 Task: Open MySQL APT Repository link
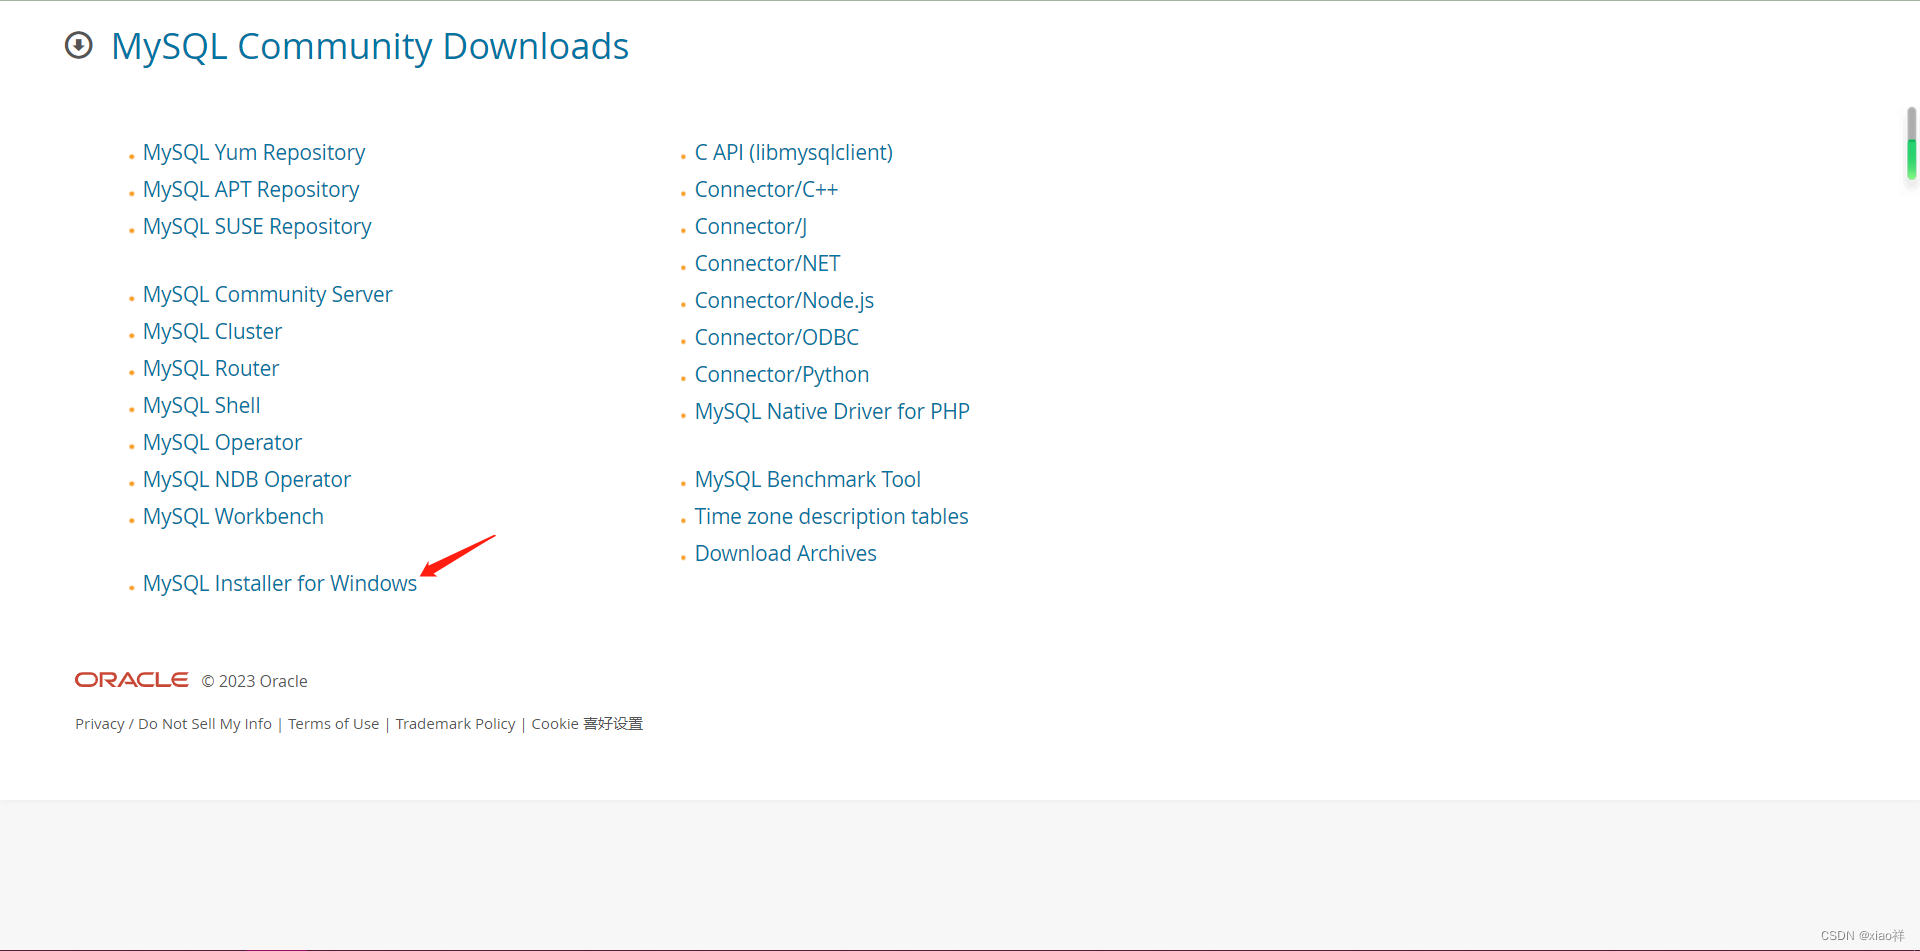(251, 189)
